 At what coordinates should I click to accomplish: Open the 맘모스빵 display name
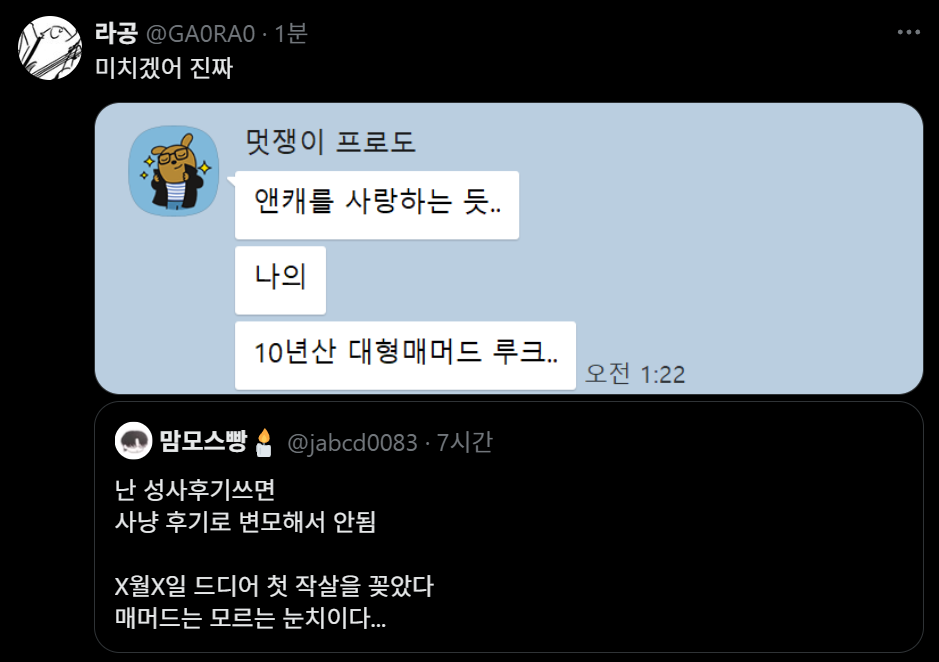203,442
